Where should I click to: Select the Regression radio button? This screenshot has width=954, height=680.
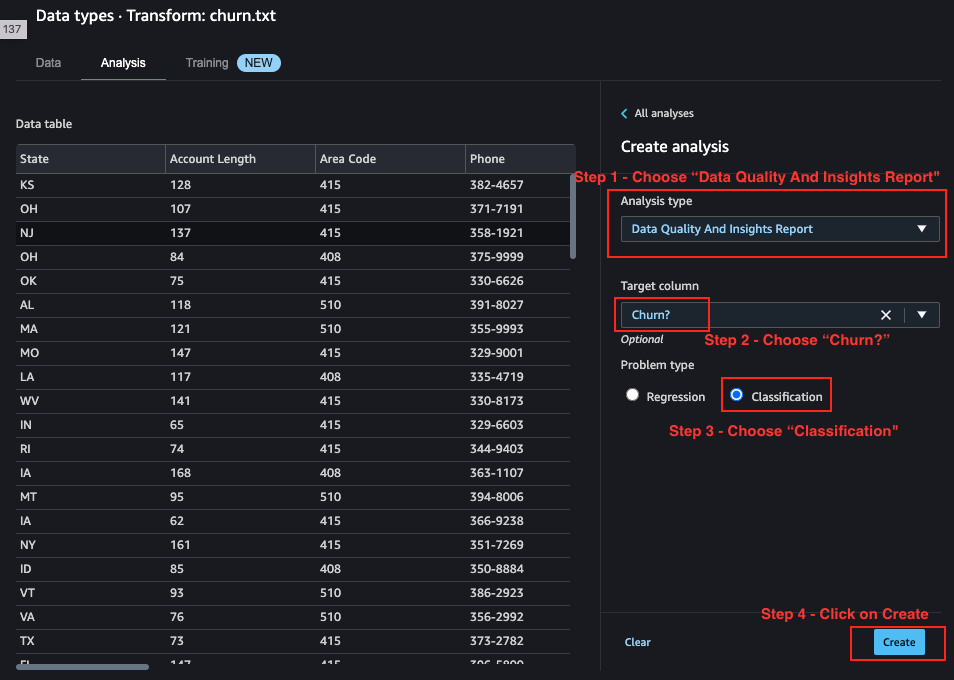[x=633, y=395]
